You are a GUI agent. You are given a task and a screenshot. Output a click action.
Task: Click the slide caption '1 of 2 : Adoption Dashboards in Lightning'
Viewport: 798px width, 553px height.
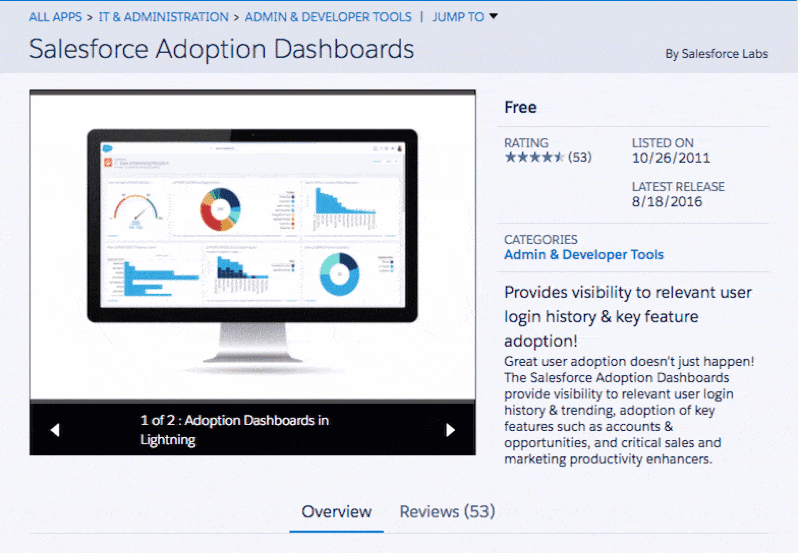click(x=235, y=430)
